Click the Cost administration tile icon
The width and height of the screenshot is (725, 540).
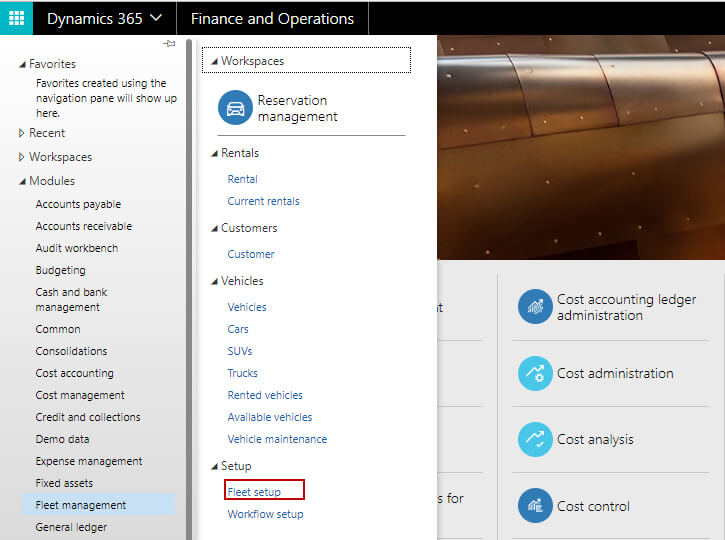click(535, 373)
